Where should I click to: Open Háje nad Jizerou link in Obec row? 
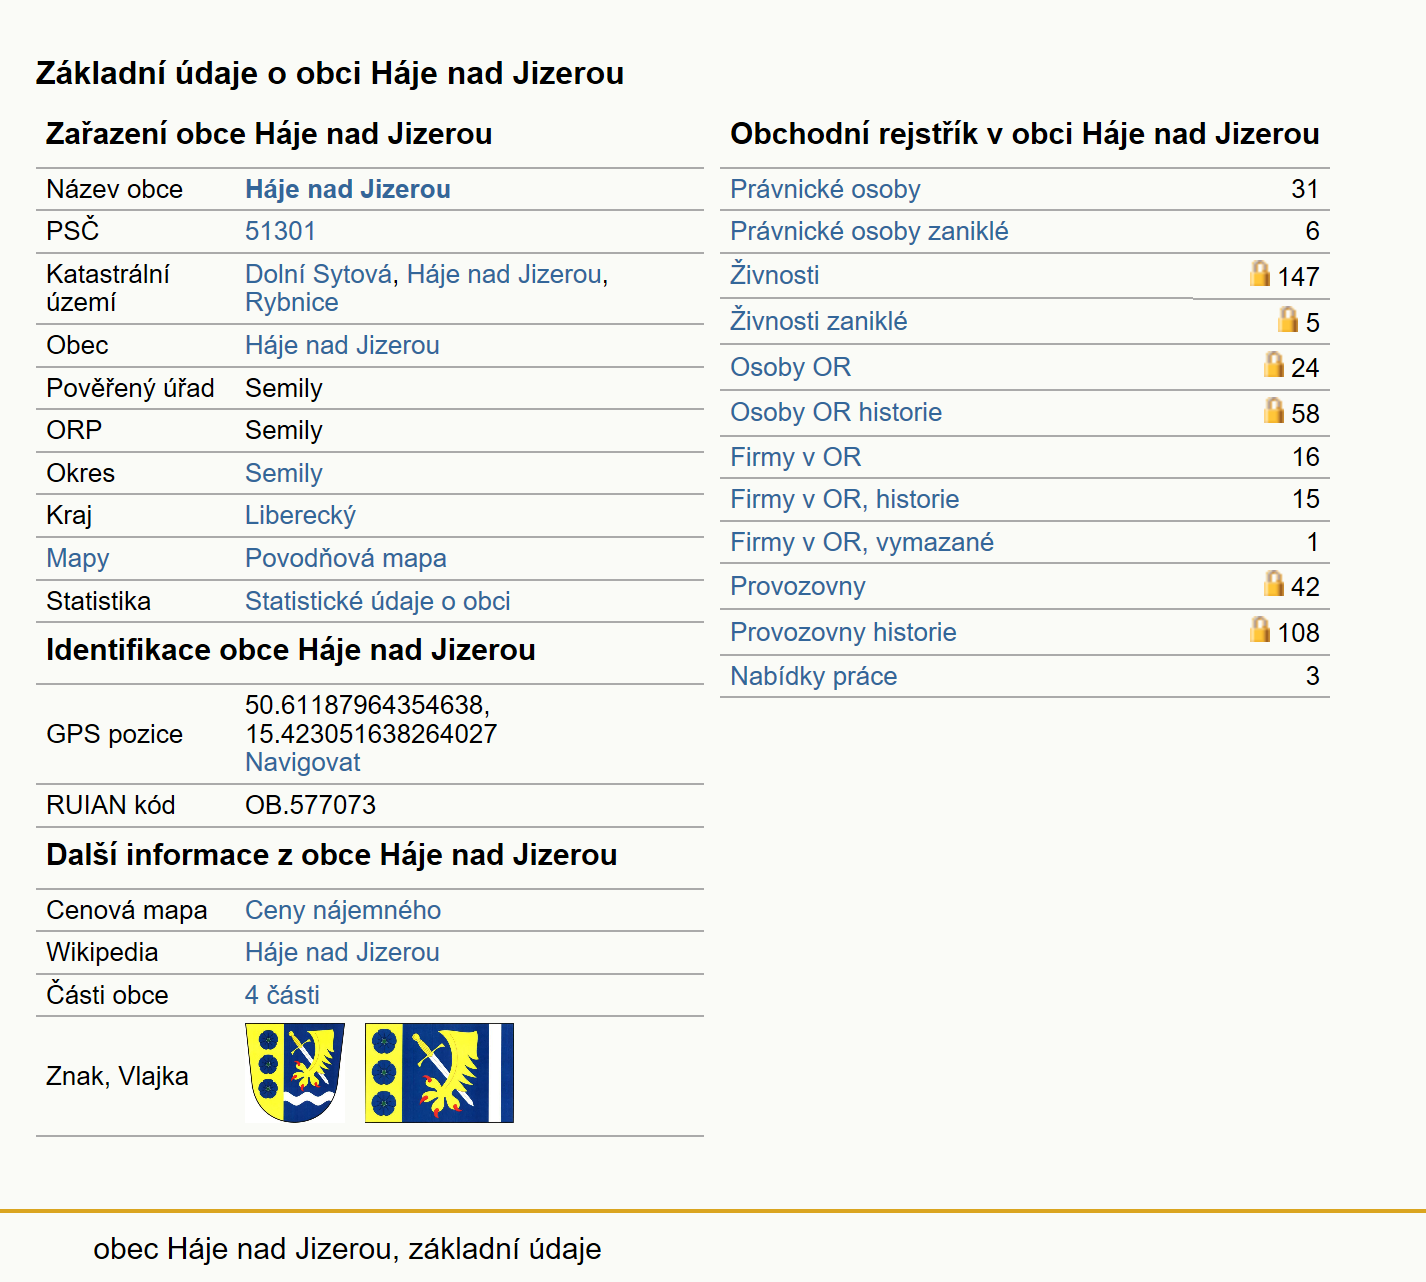pos(342,345)
